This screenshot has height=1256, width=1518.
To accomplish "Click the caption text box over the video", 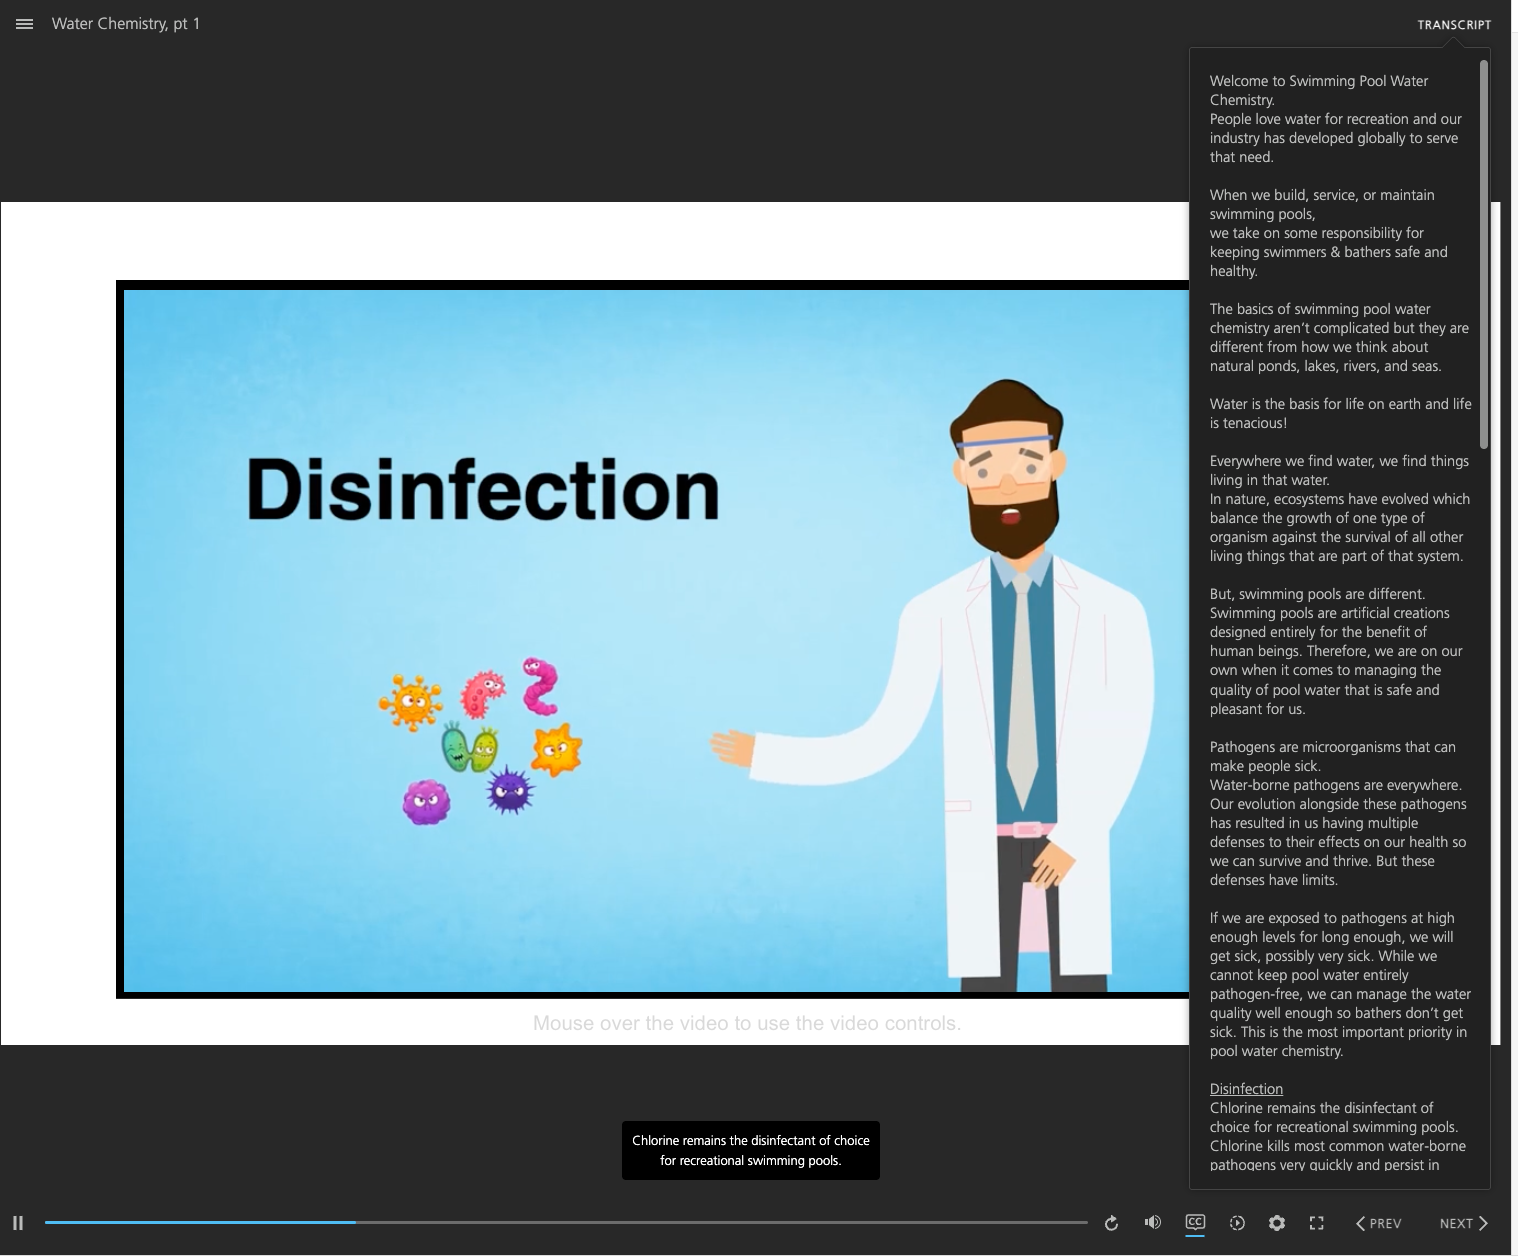I will point(750,1150).
